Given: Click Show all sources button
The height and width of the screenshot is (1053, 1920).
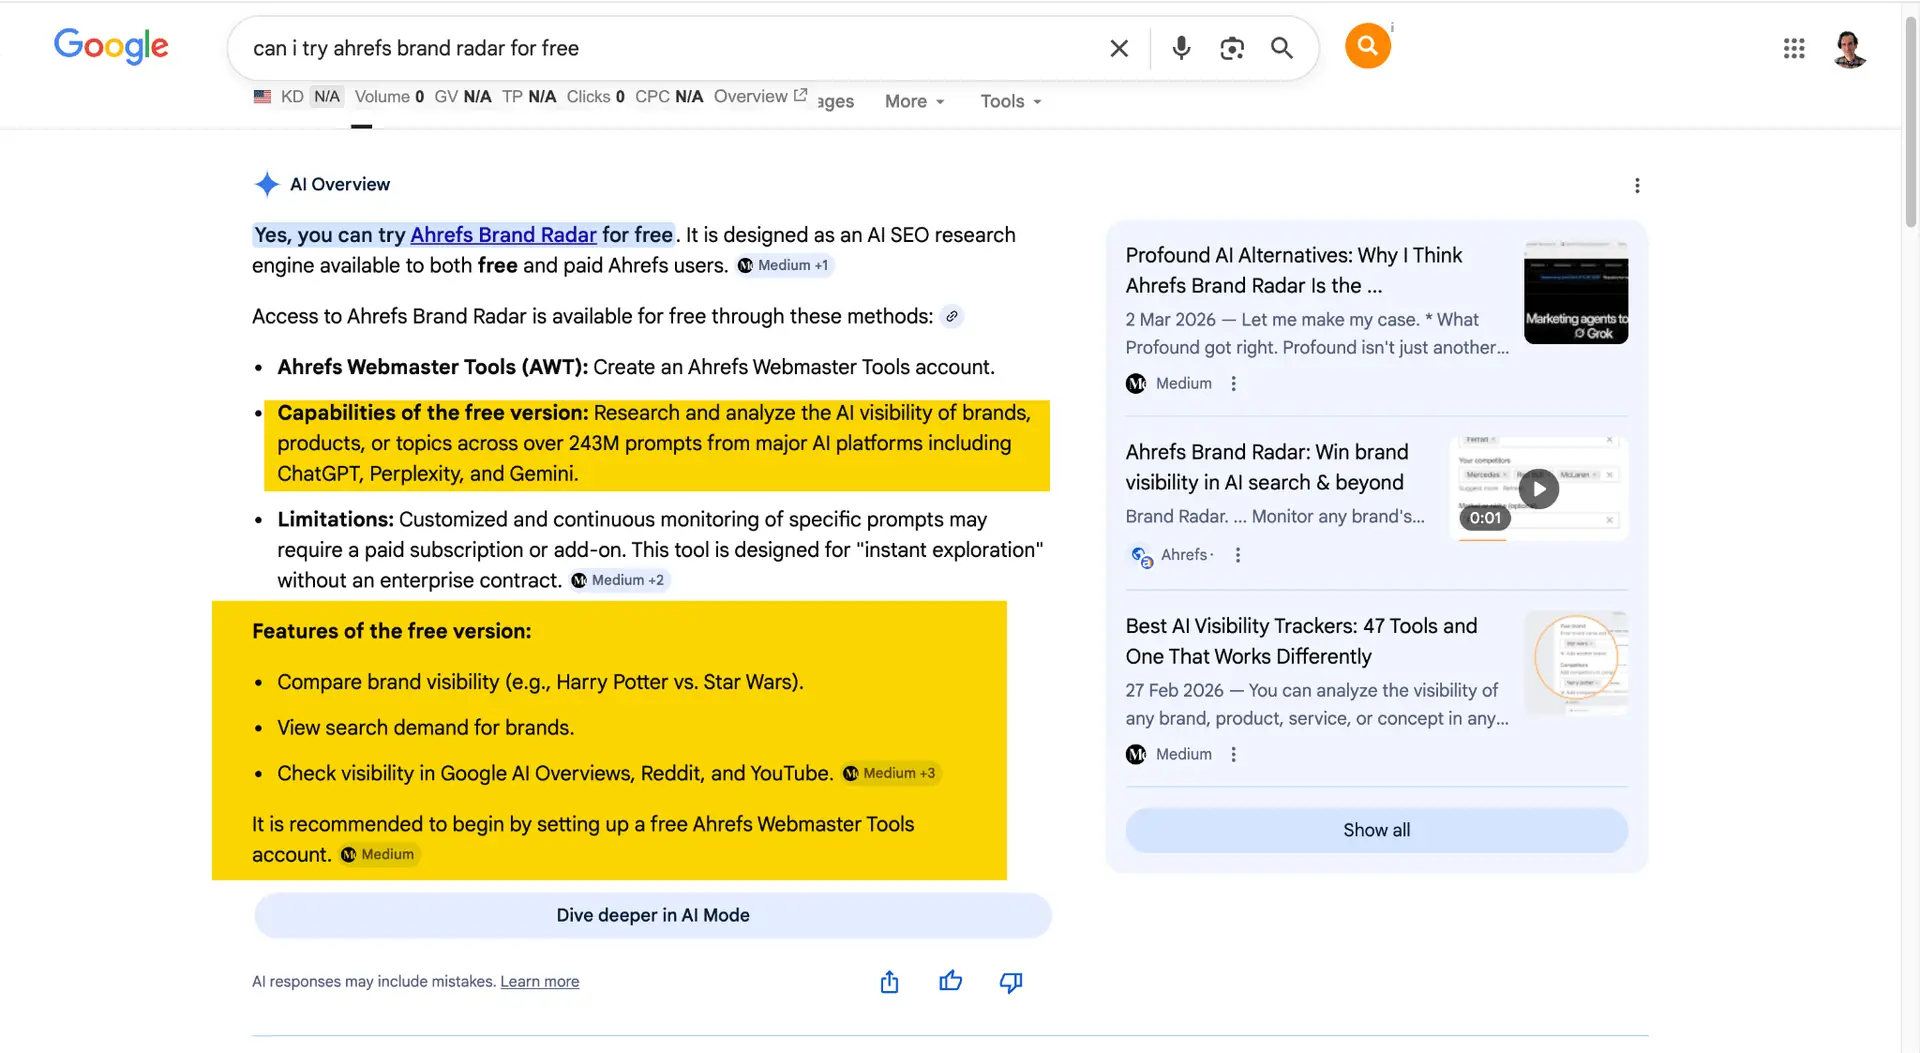Looking at the screenshot, I should (x=1376, y=830).
